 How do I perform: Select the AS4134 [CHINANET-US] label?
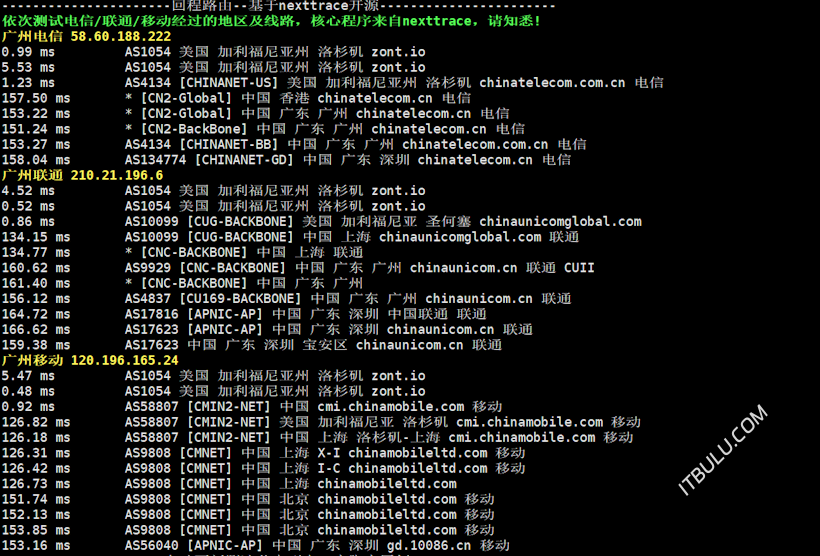point(201,83)
